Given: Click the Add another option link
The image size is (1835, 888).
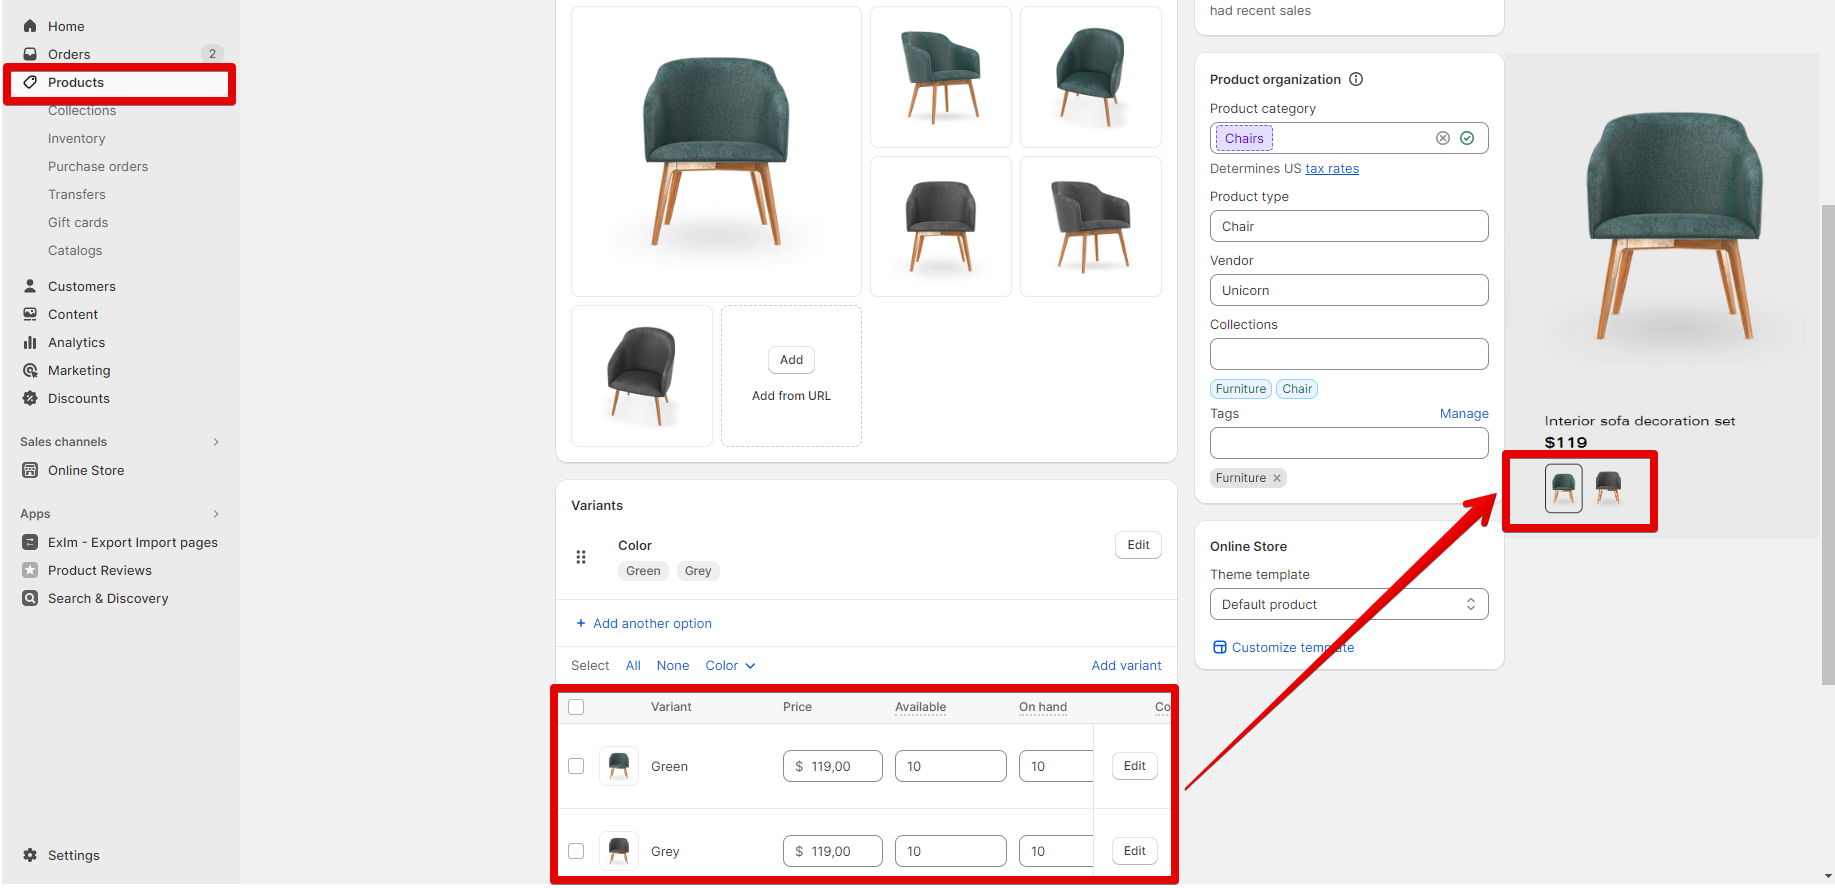Looking at the screenshot, I should pos(651,624).
